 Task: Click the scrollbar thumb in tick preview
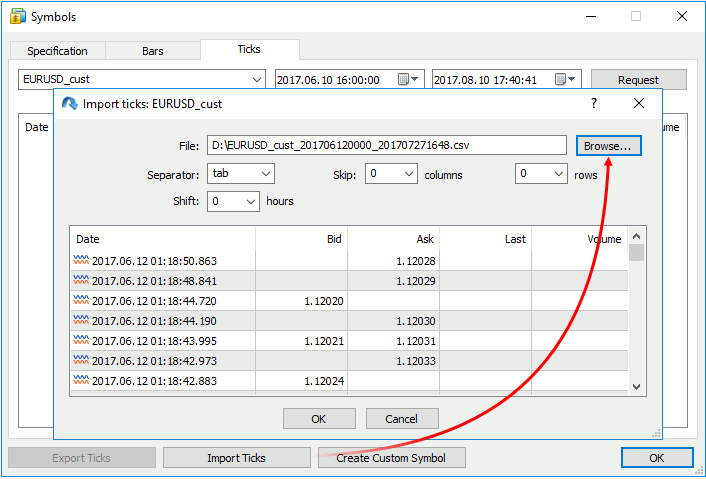pos(636,253)
